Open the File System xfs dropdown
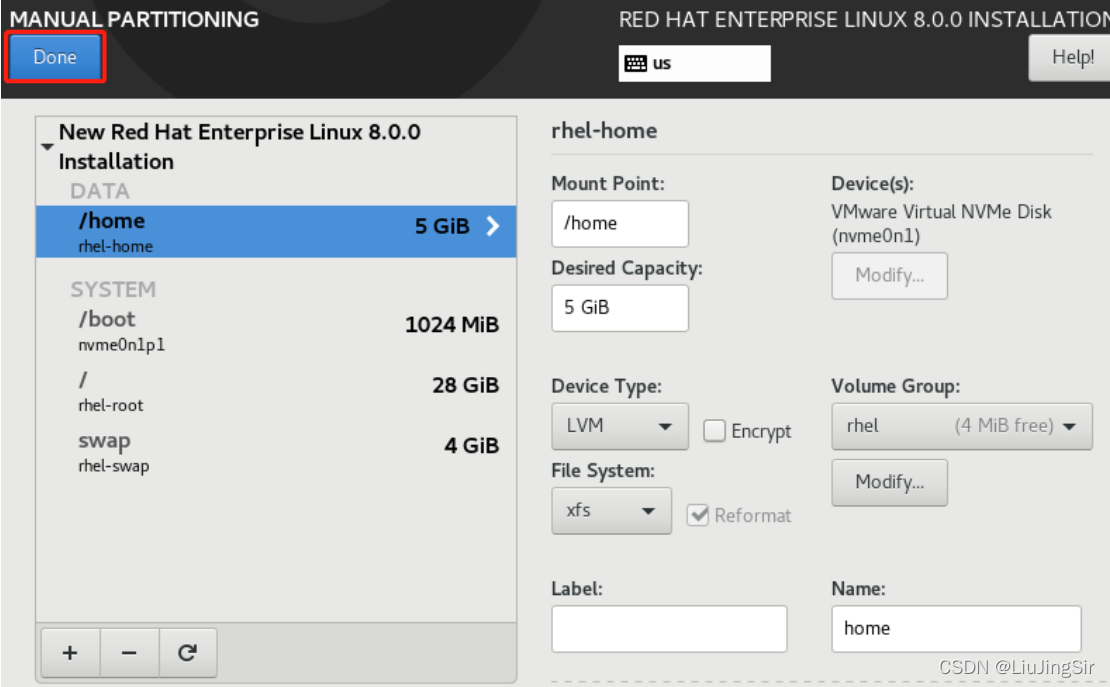This screenshot has width=1110, height=687. point(611,511)
